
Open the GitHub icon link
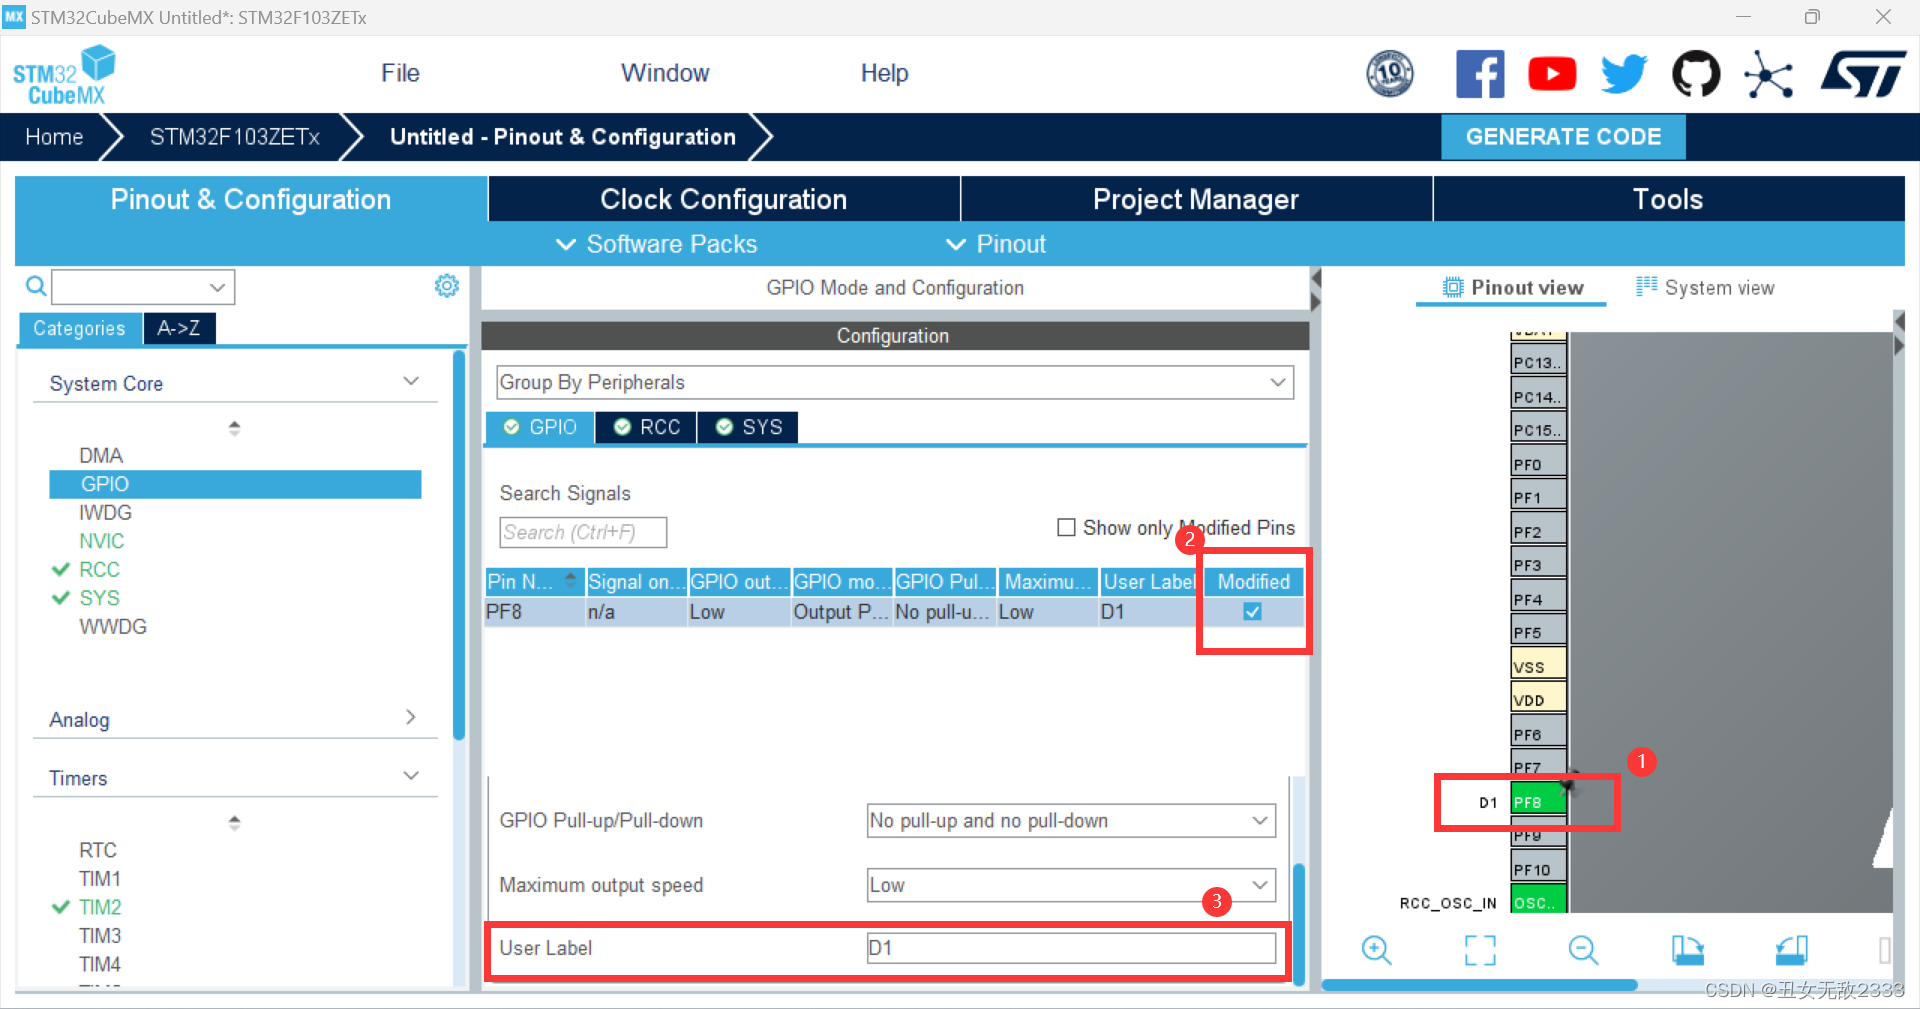pyautogui.click(x=1696, y=74)
